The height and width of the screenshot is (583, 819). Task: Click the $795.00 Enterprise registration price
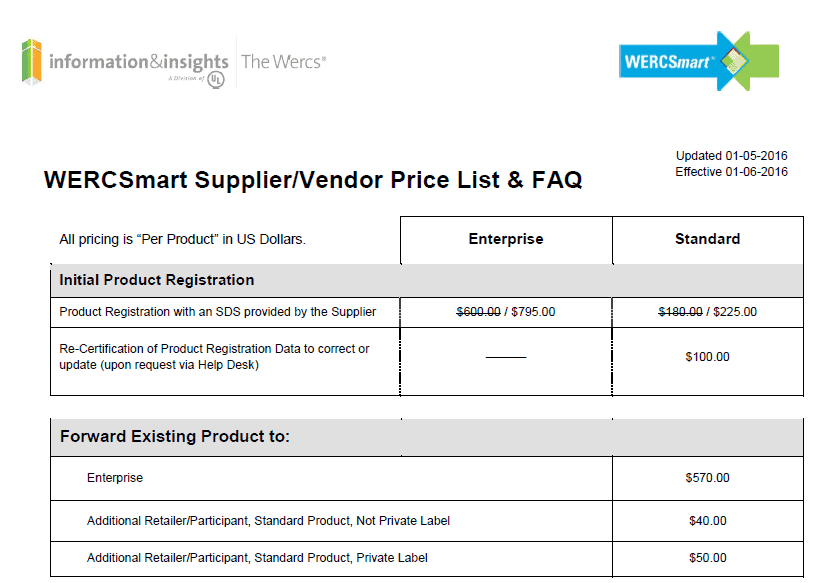point(533,312)
